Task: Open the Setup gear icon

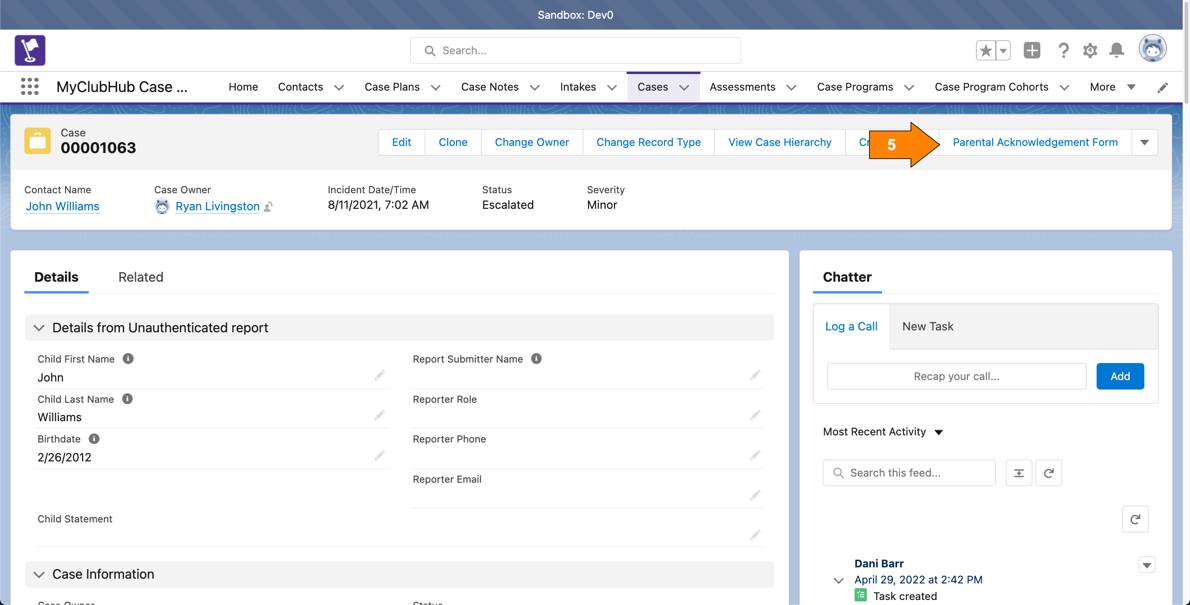Action: coord(1090,50)
